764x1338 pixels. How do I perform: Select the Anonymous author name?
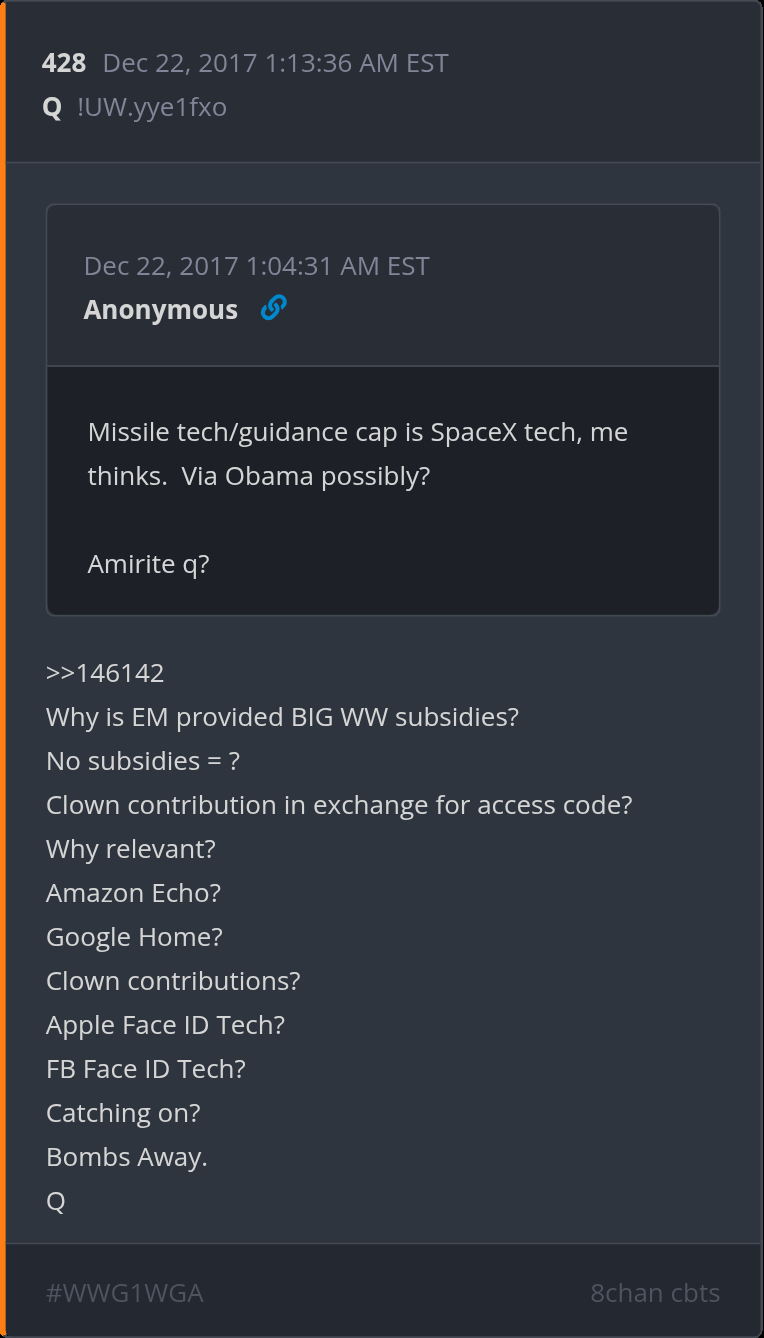click(161, 310)
